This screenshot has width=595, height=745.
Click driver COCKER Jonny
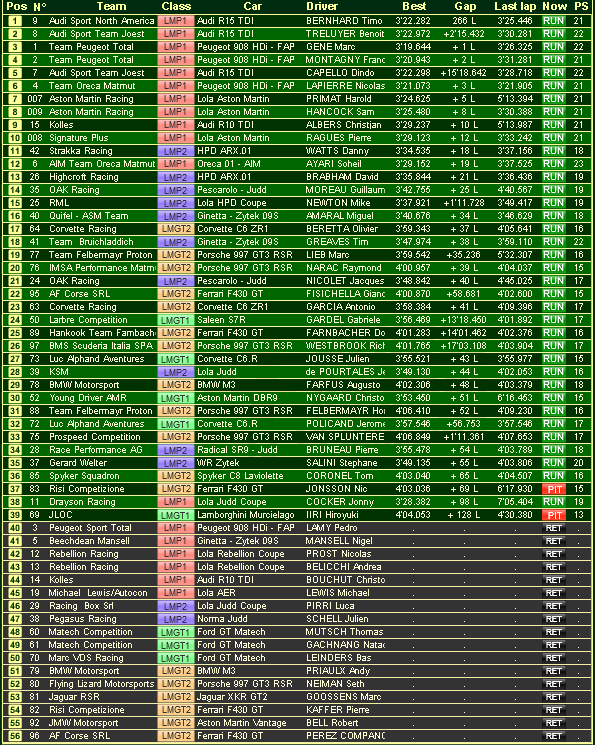point(340,502)
